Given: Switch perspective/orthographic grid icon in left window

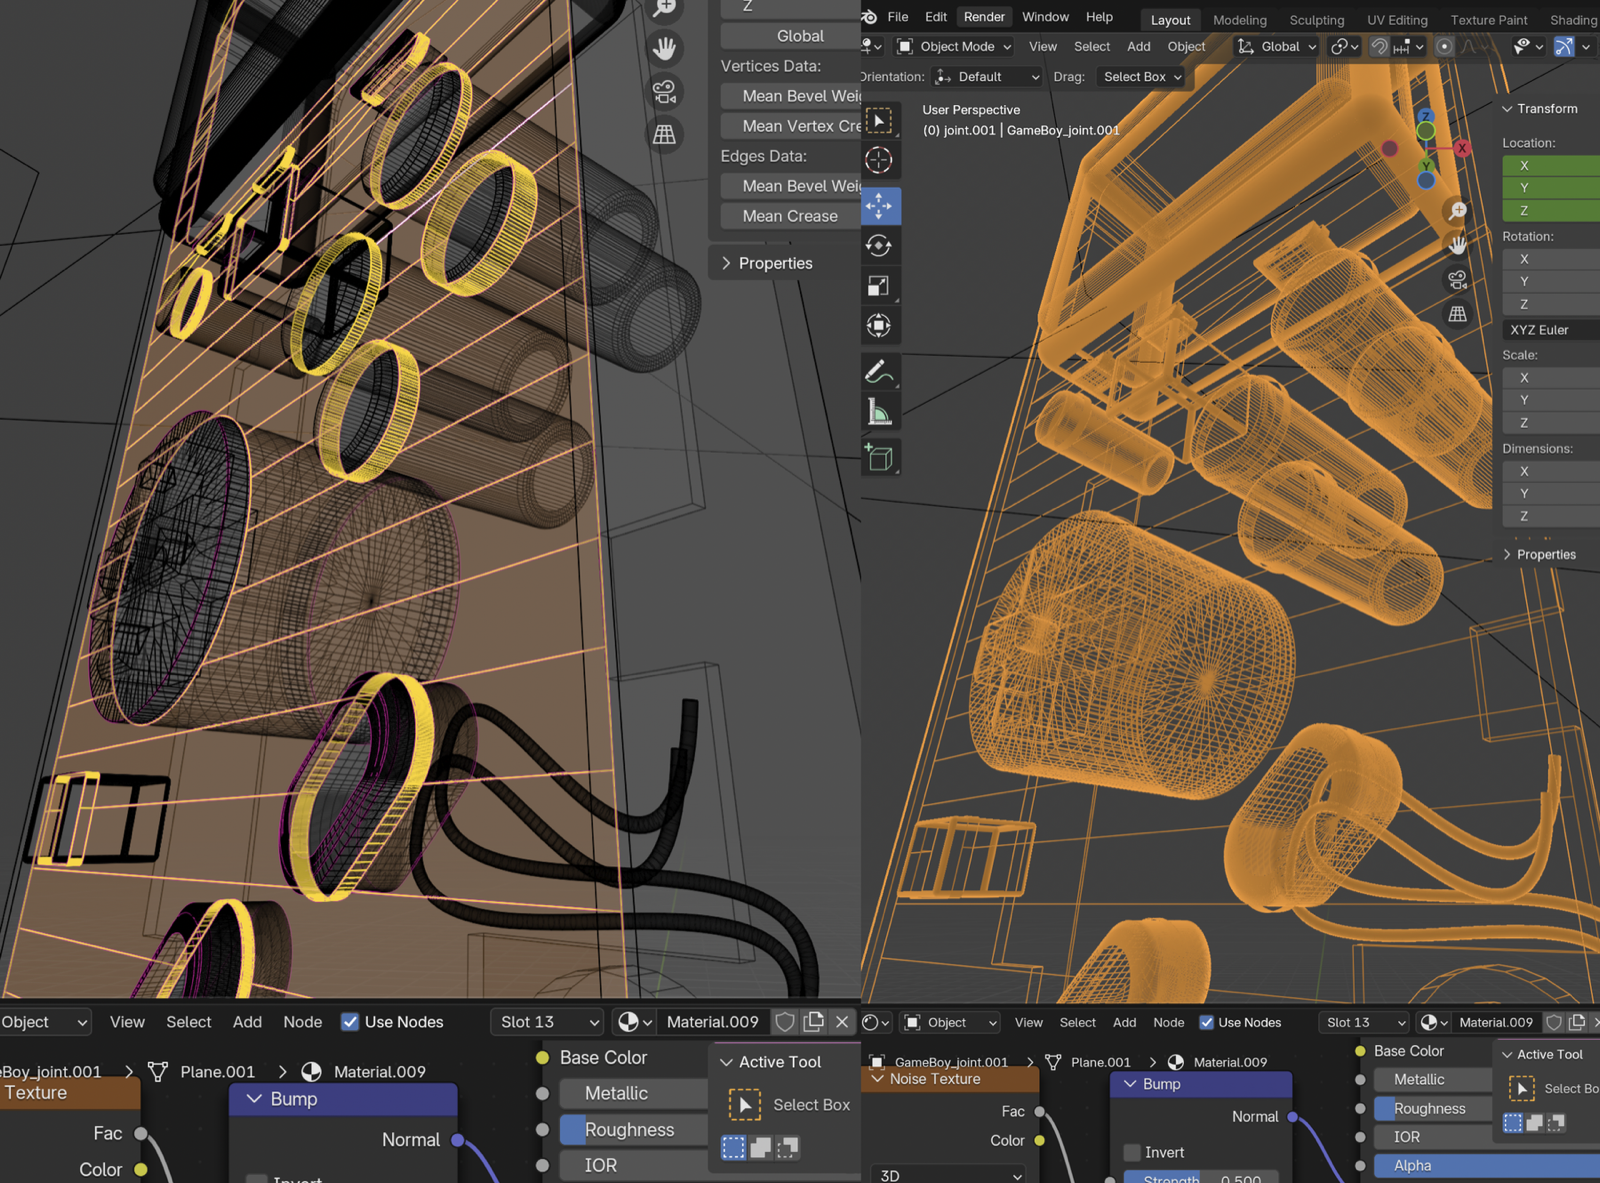Looking at the screenshot, I should [x=665, y=135].
